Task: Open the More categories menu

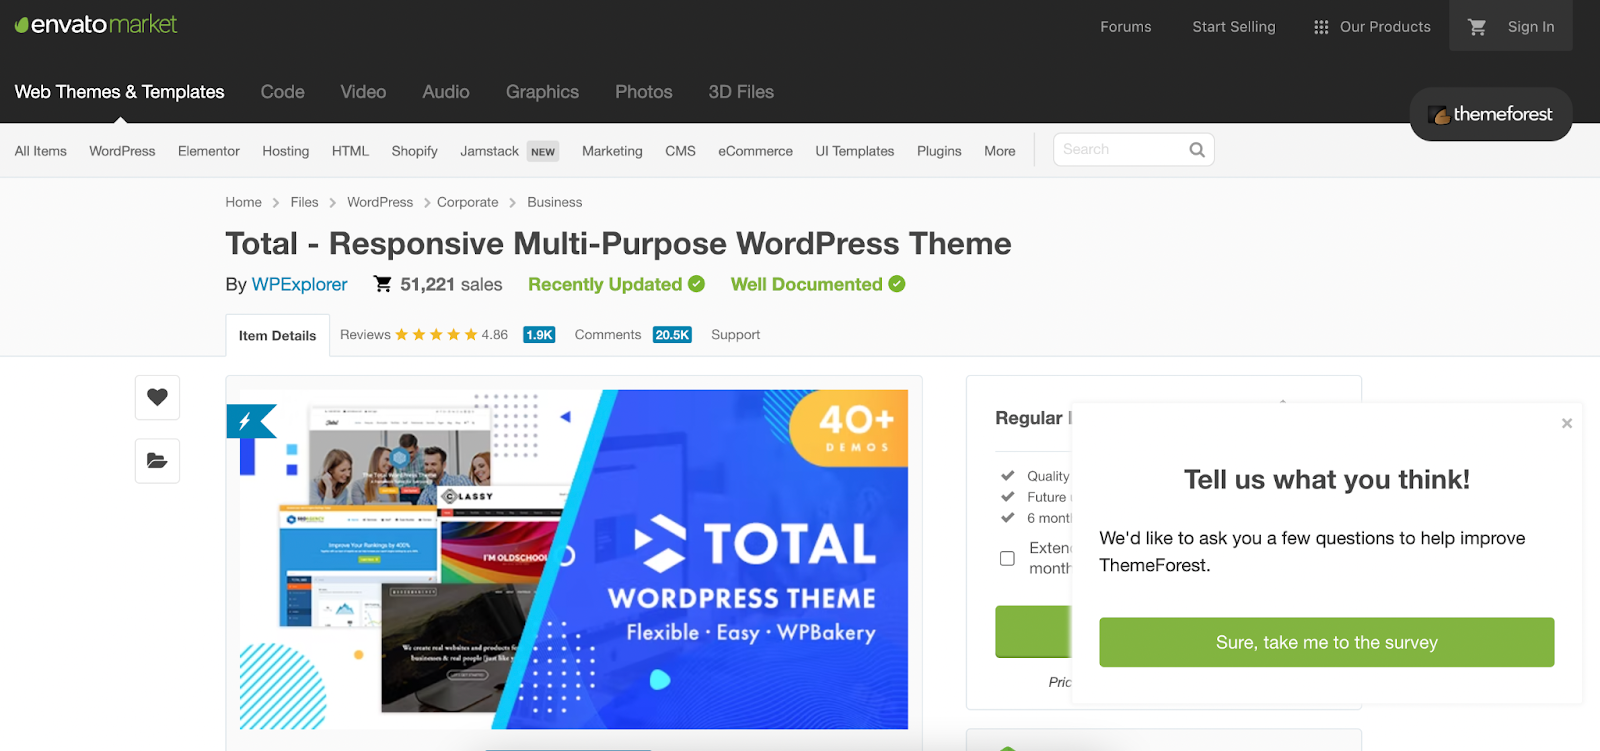Action: [x=1000, y=151]
